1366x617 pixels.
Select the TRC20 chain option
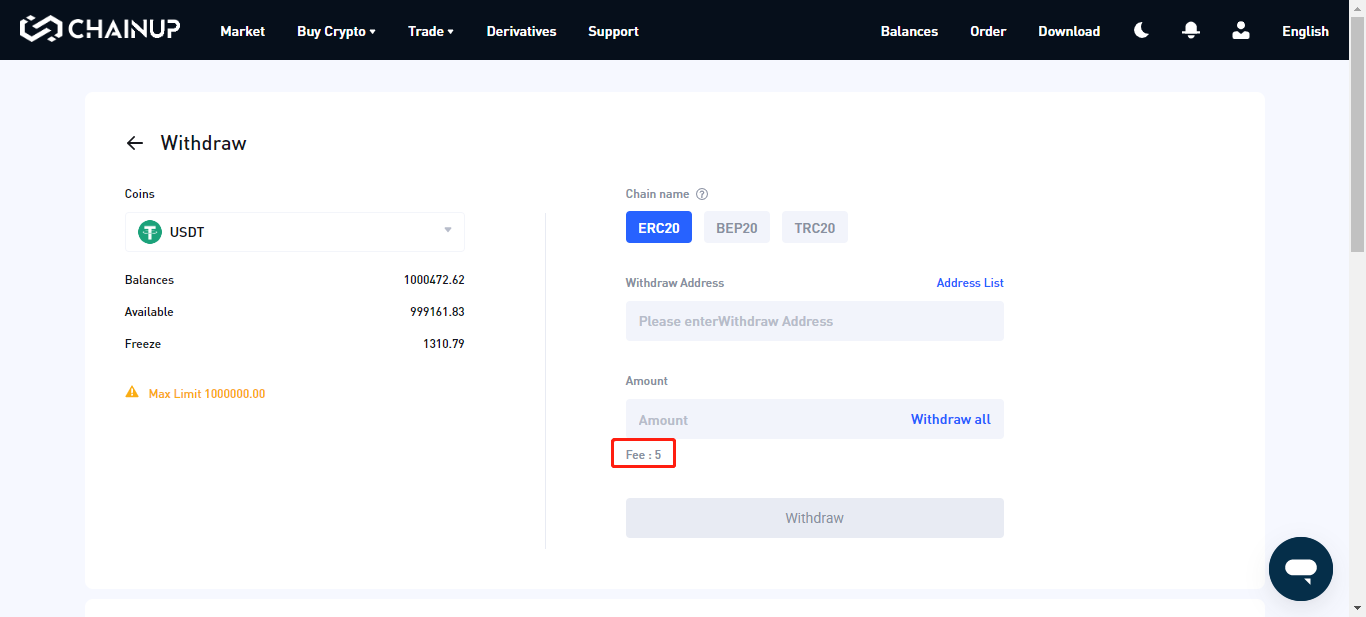tap(814, 228)
